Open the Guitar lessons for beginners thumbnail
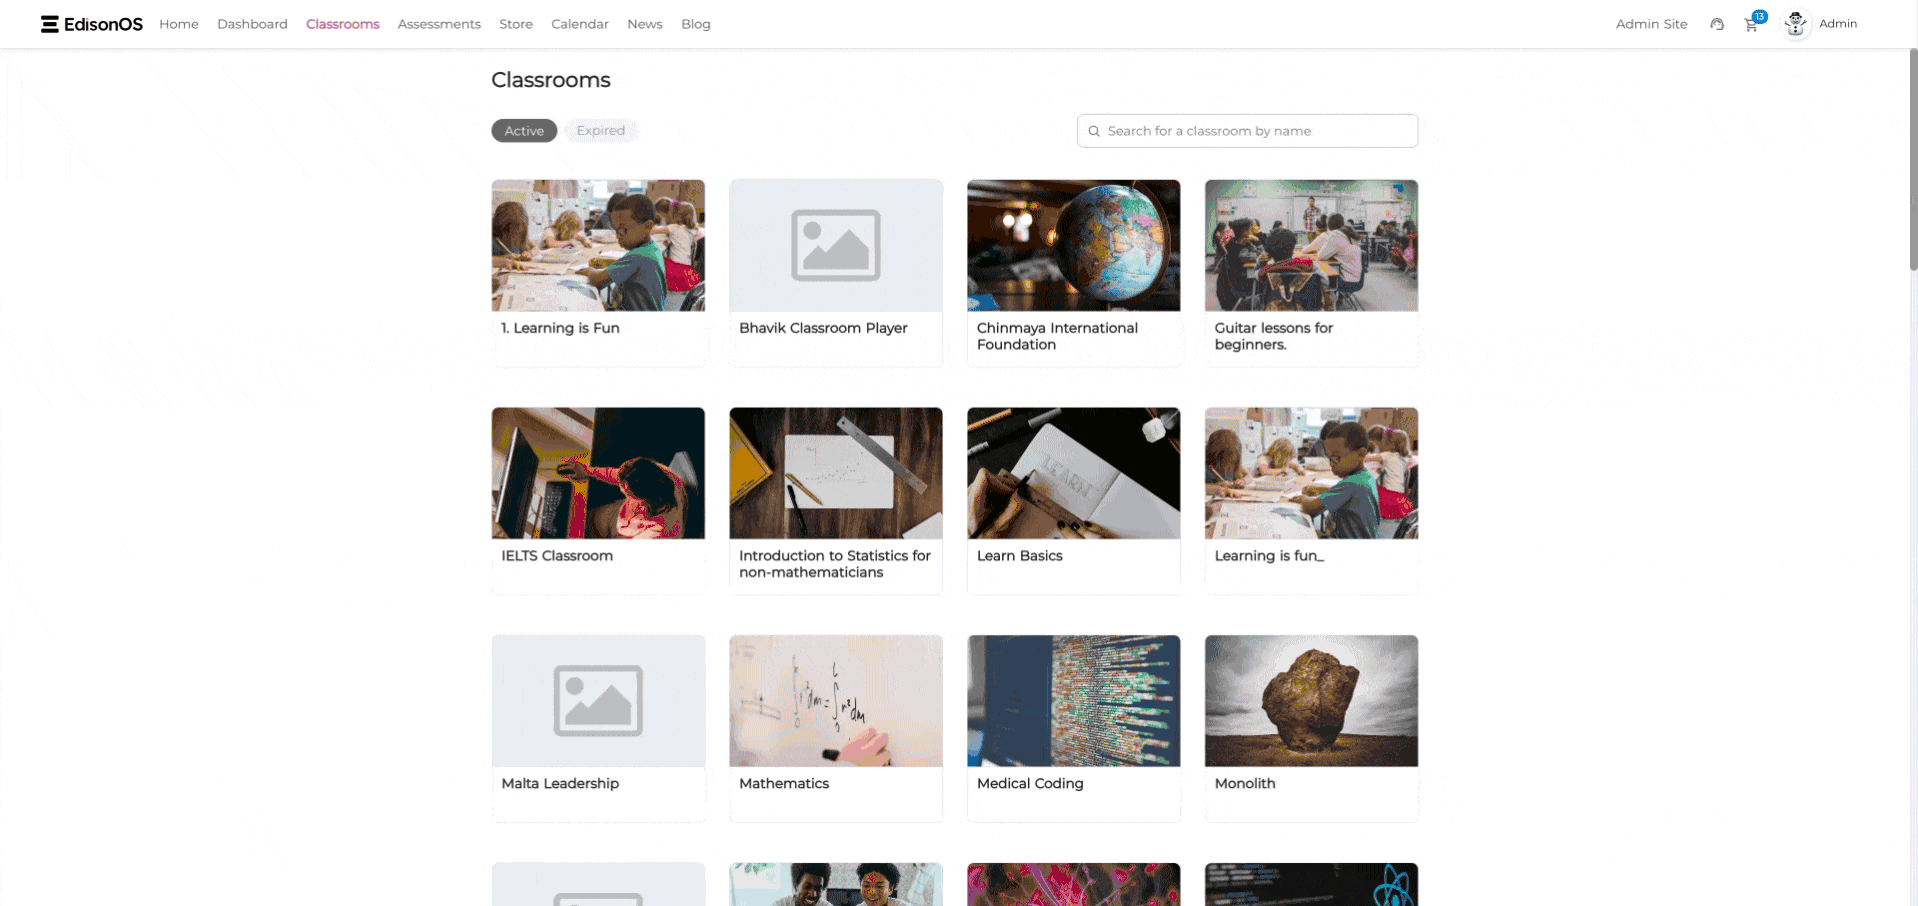 coord(1311,245)
